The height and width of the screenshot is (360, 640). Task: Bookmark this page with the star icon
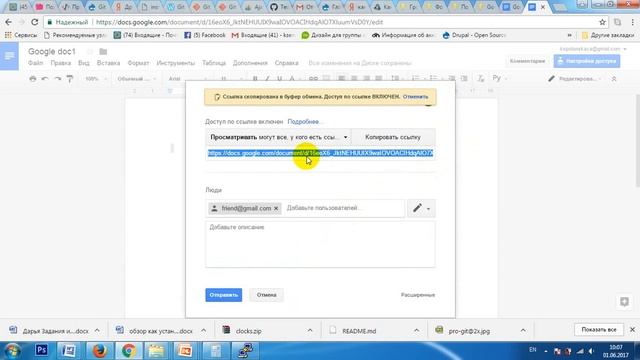[602, 22]
